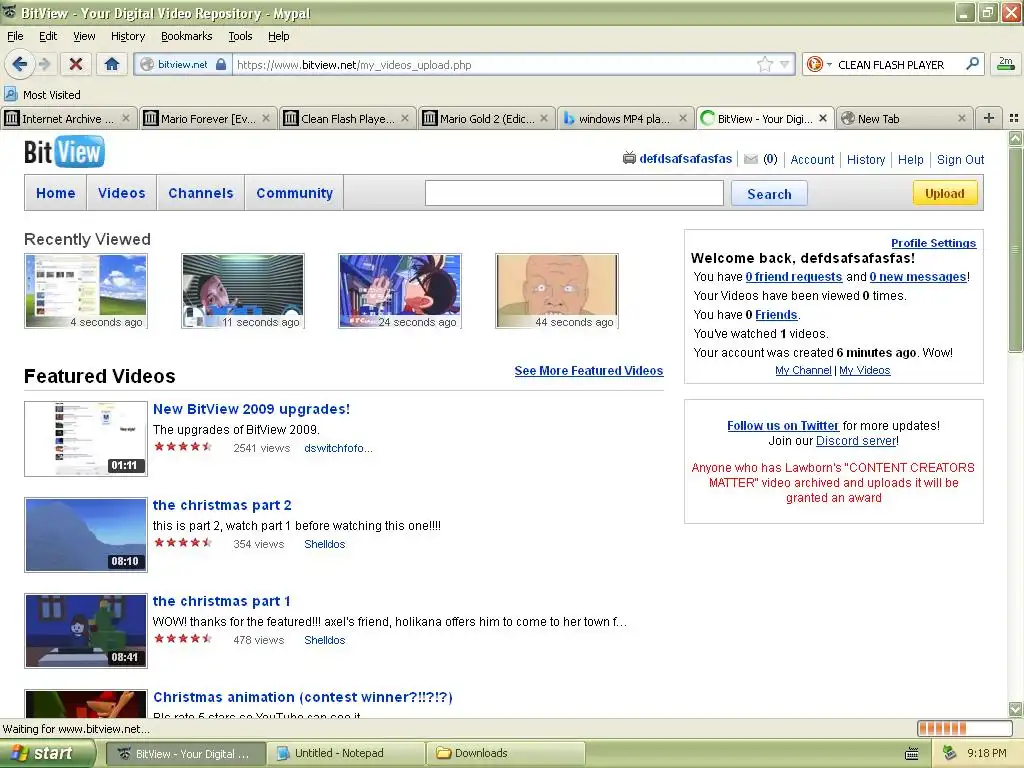The height and width of the screenshot is (768, 1024).
Task: Click the padlock site identity icon
Action: pos(221,64)
